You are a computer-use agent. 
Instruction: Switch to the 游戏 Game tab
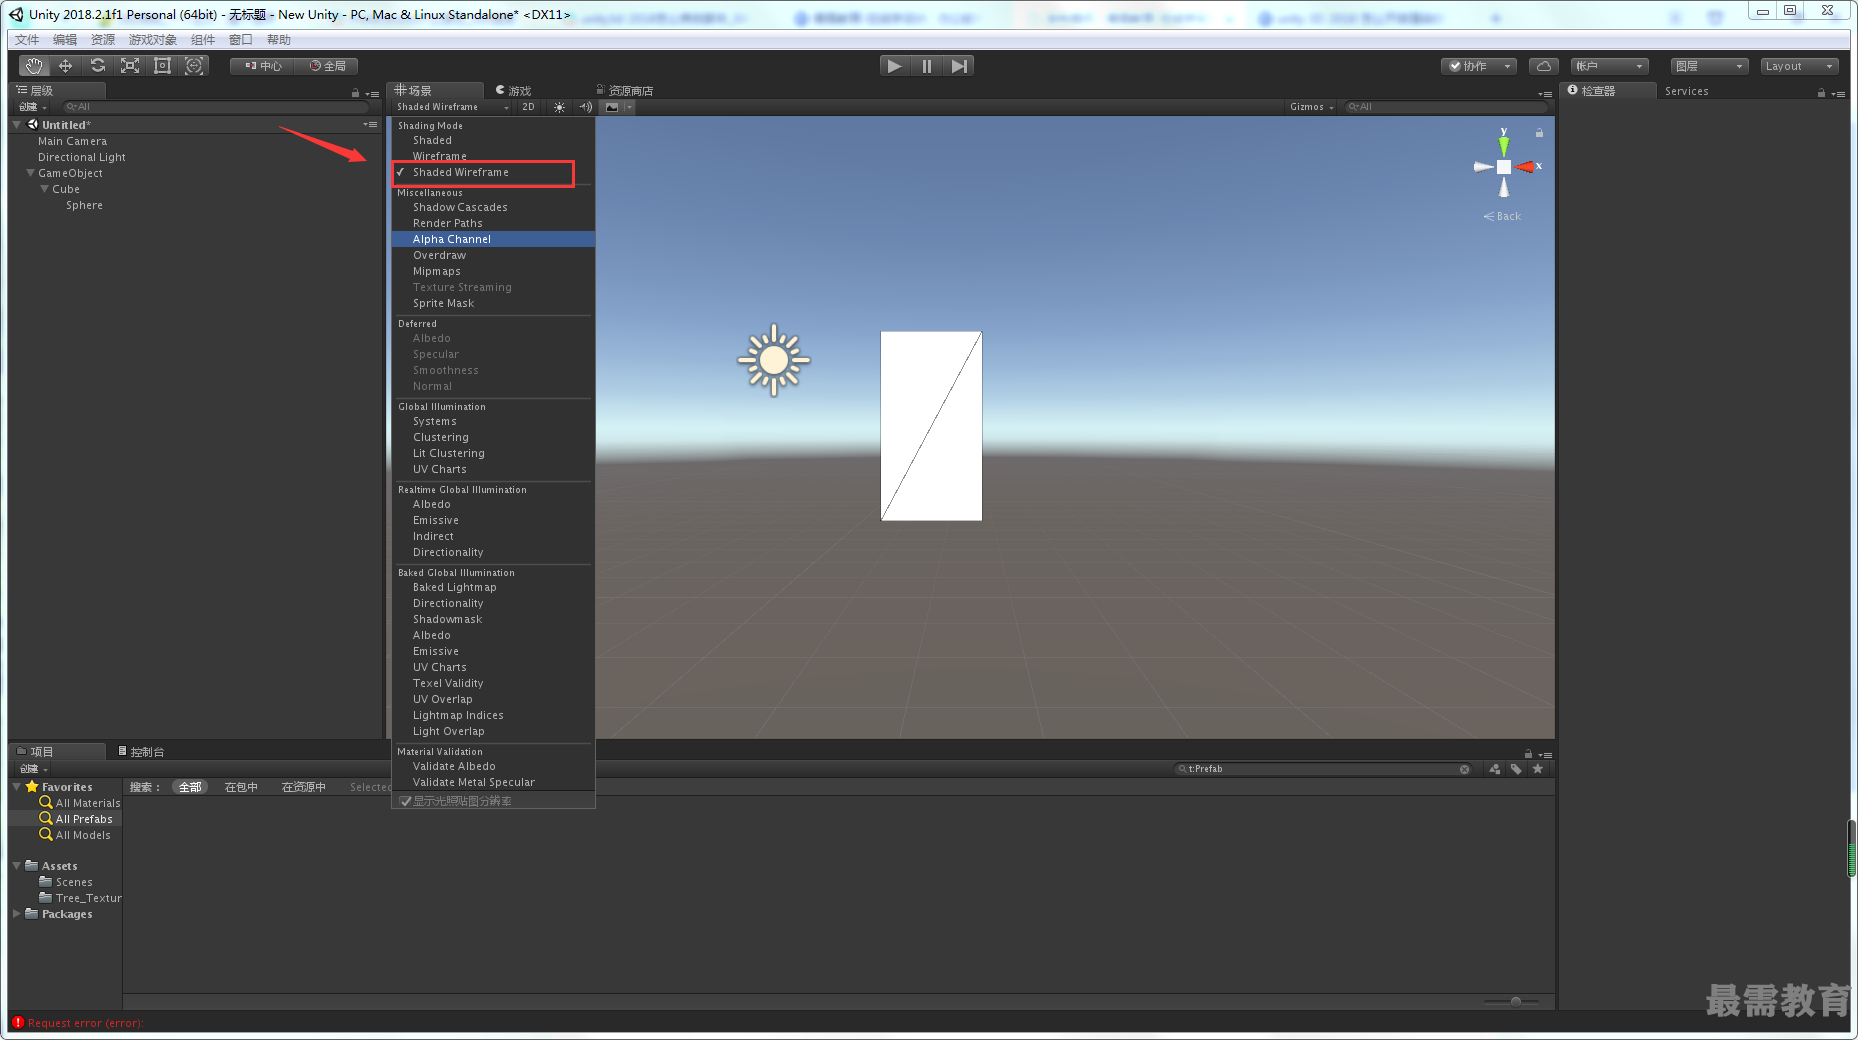pos(514,91)
